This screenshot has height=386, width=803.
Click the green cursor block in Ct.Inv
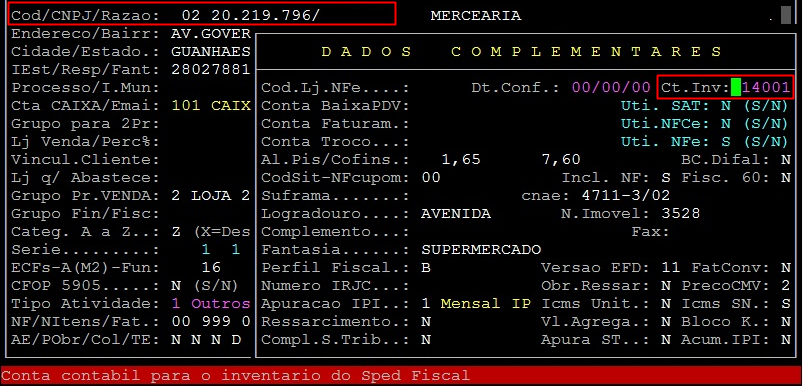coord(736,88)
